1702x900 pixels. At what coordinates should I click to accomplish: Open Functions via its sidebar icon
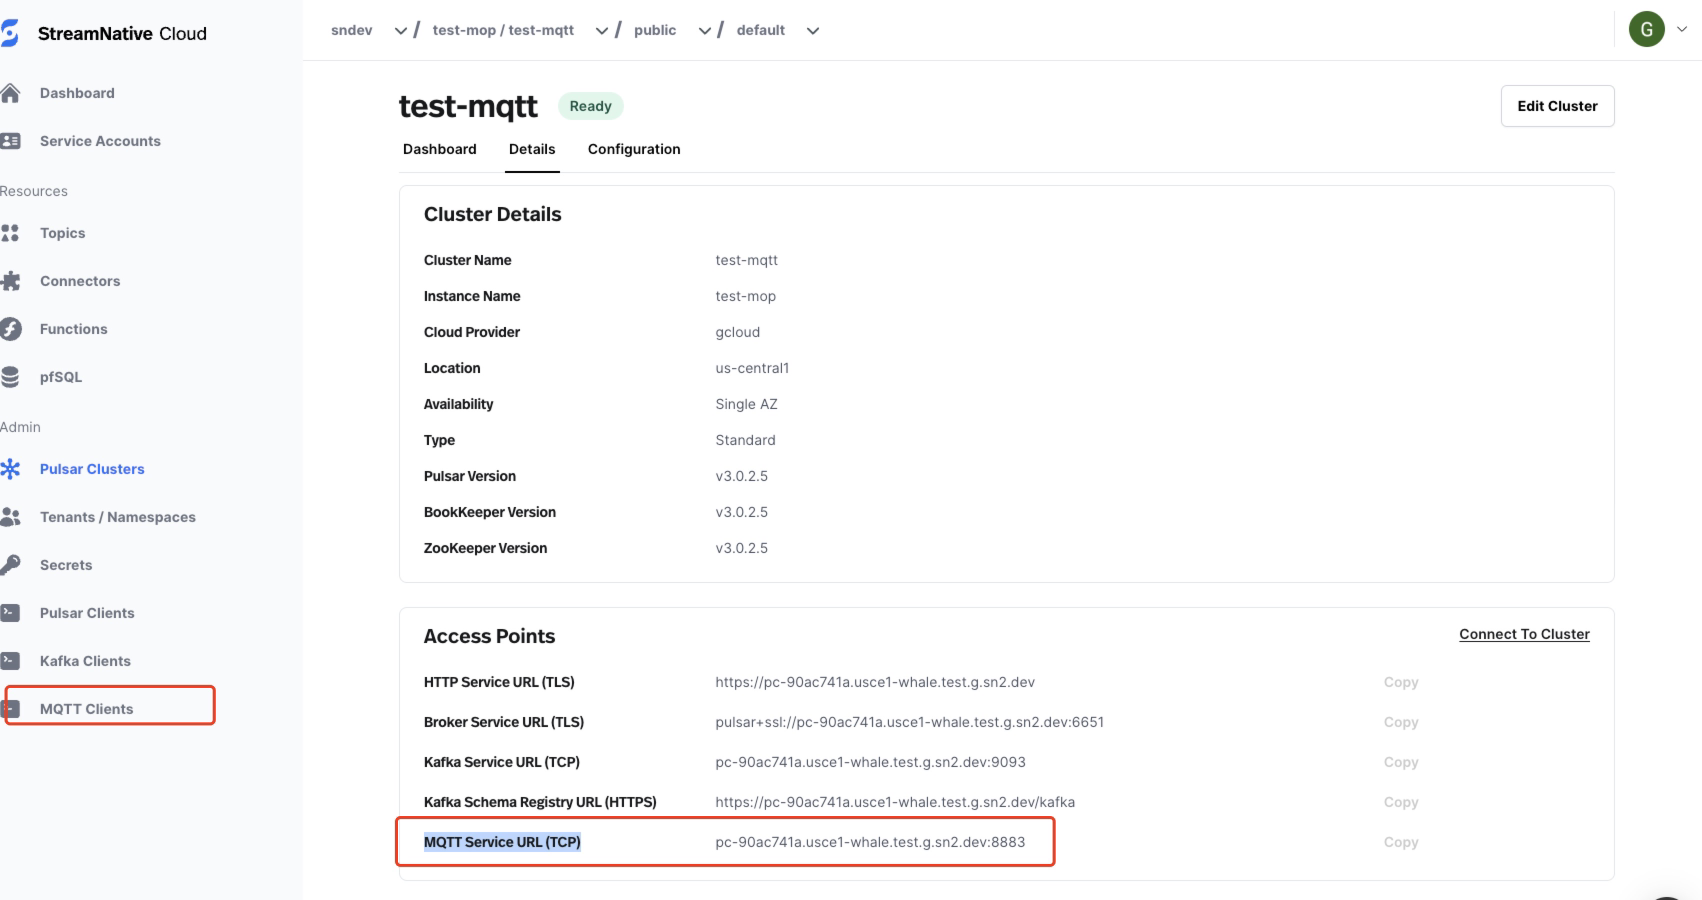(10, 329)
